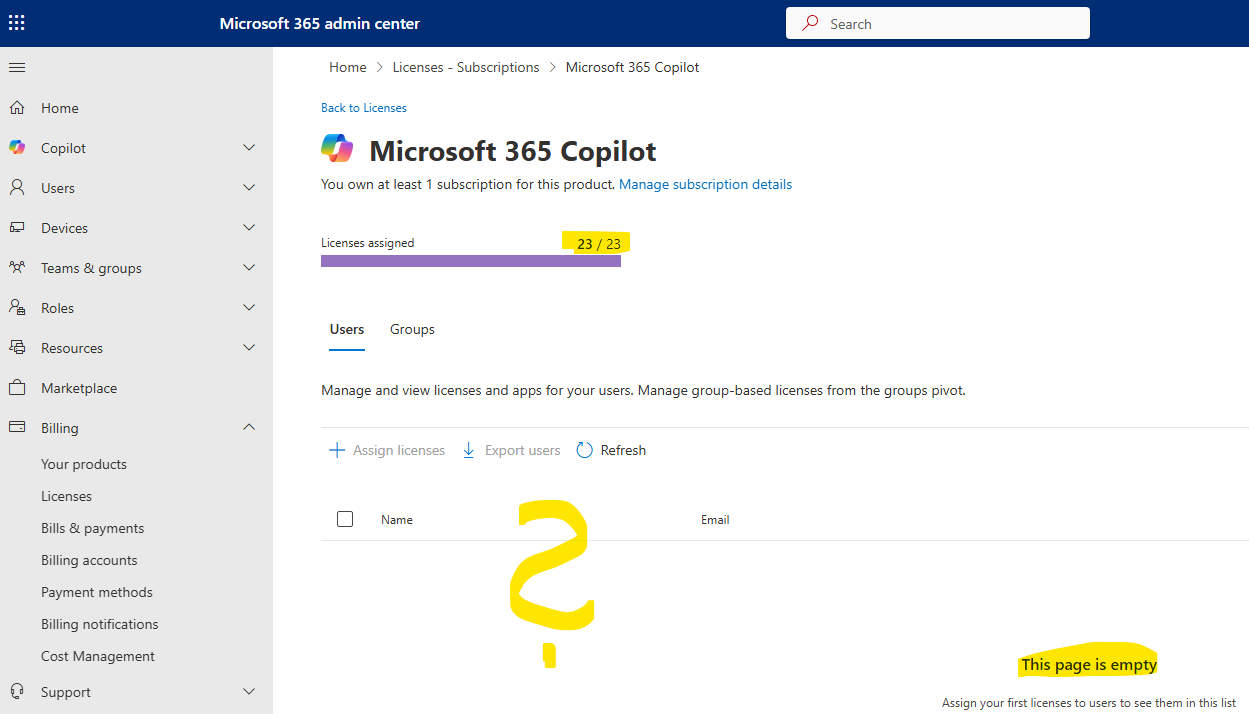The height and width of the screenshot is (714, 1249).
Task: Click the Export users button label
Action: click(523, 451)
